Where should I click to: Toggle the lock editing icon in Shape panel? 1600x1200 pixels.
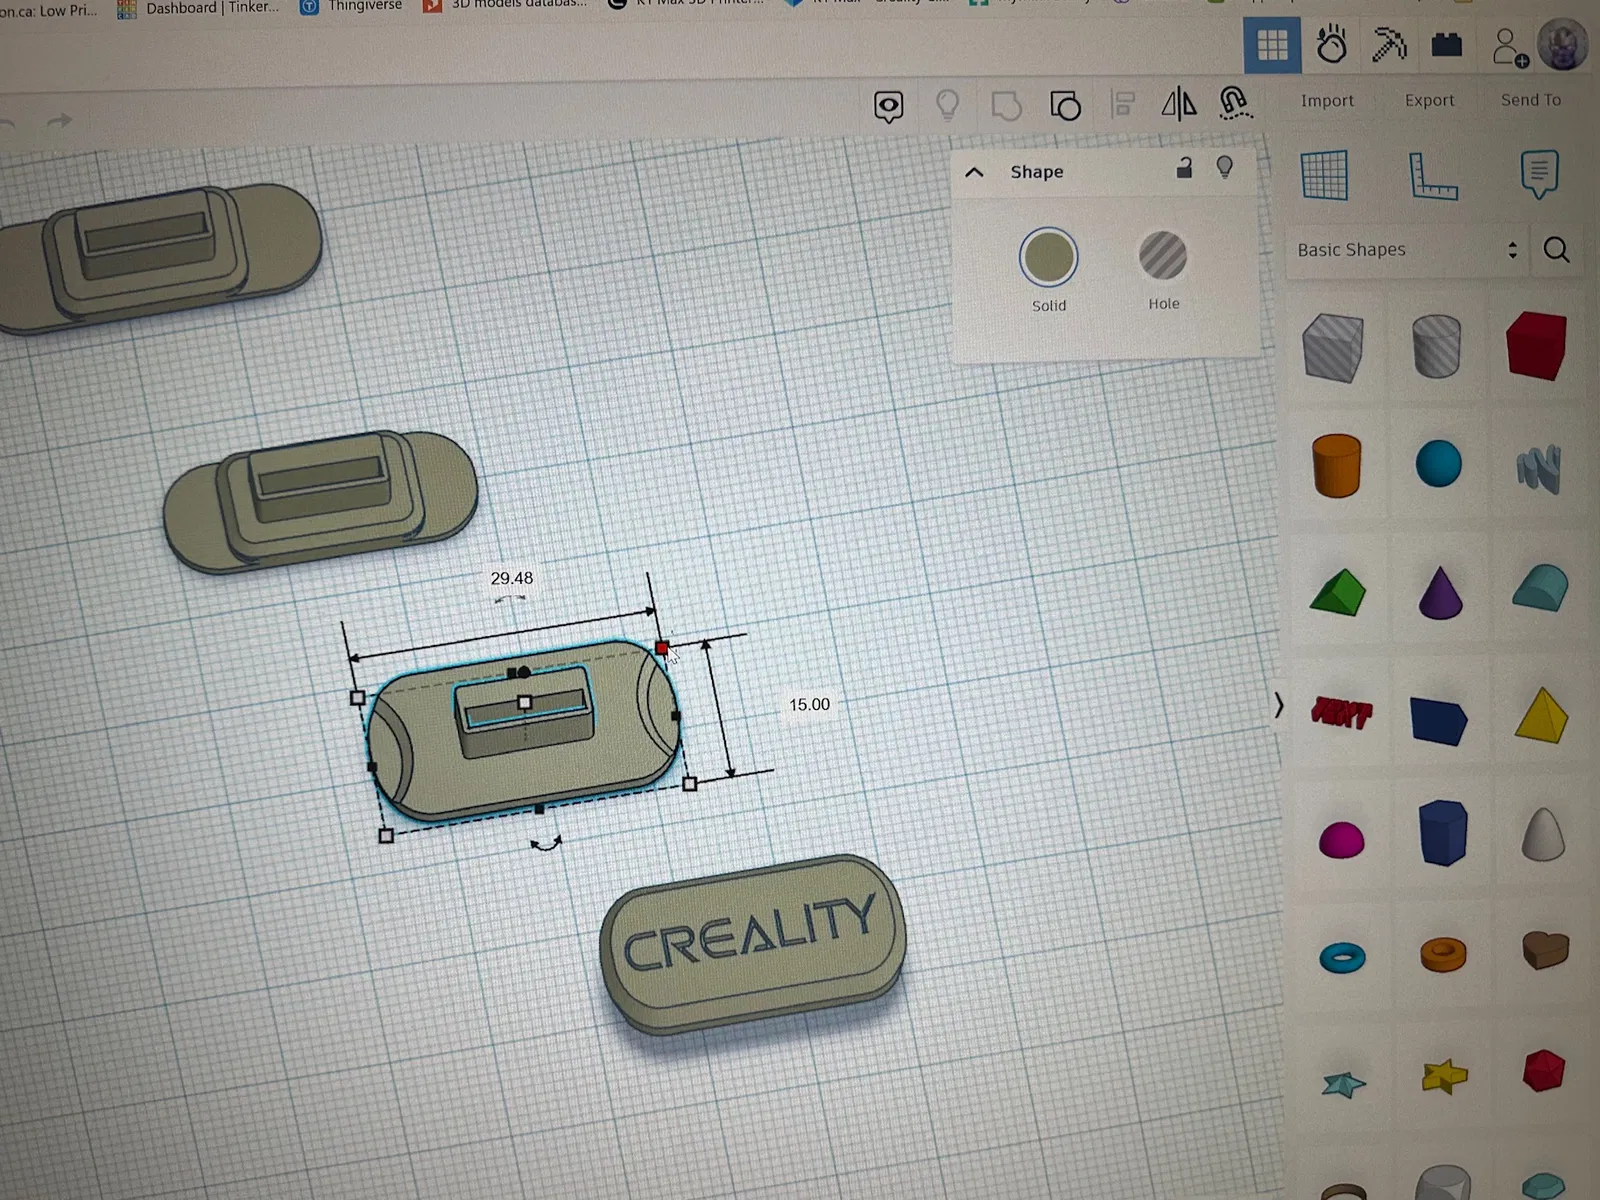1184,167
